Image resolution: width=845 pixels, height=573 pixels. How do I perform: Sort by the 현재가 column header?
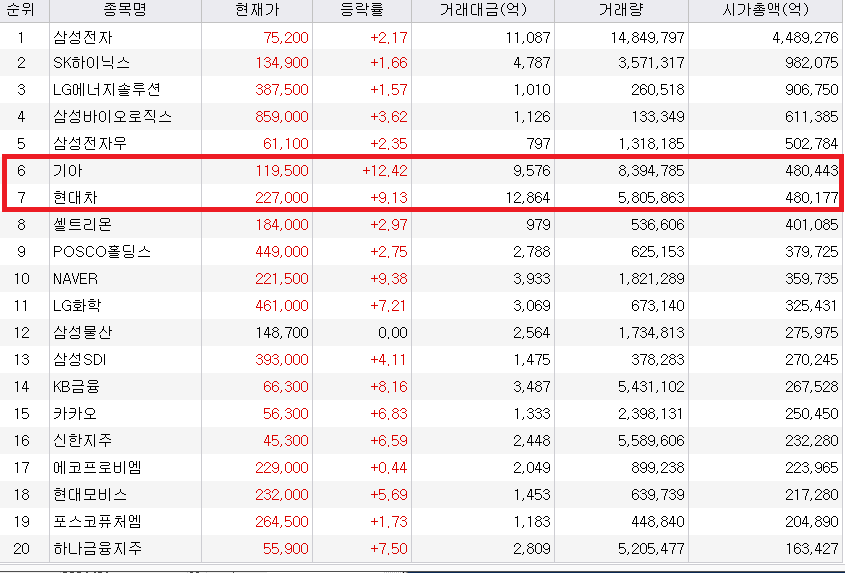[257, 10]
